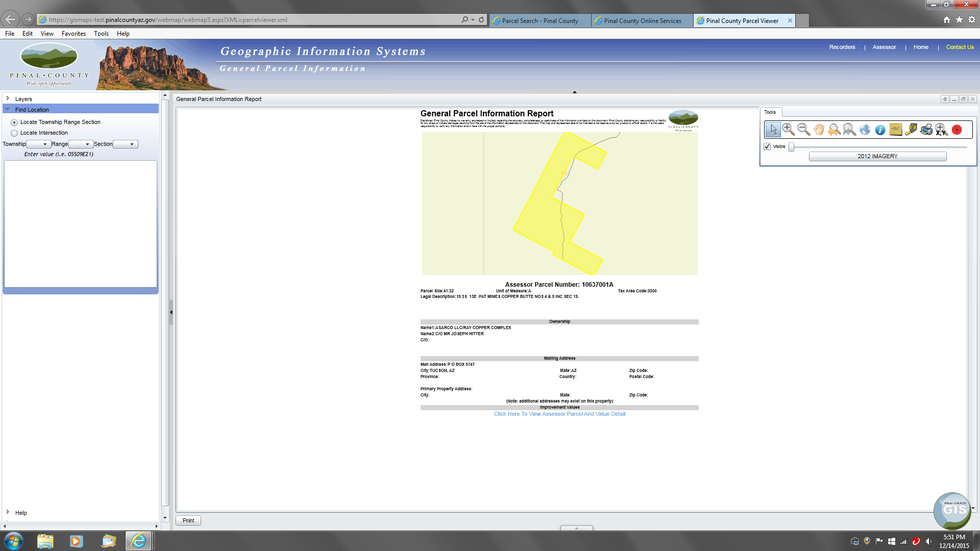Select Locate Intersection radio option
Viewport: 980px width, 551px height.
click(x=14, y=132)
